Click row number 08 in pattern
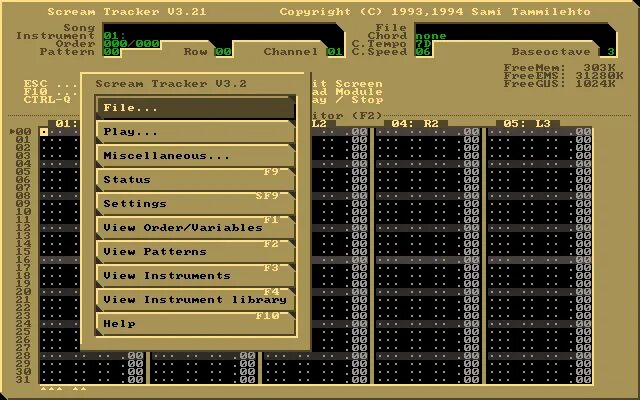 tap(23, 196)
